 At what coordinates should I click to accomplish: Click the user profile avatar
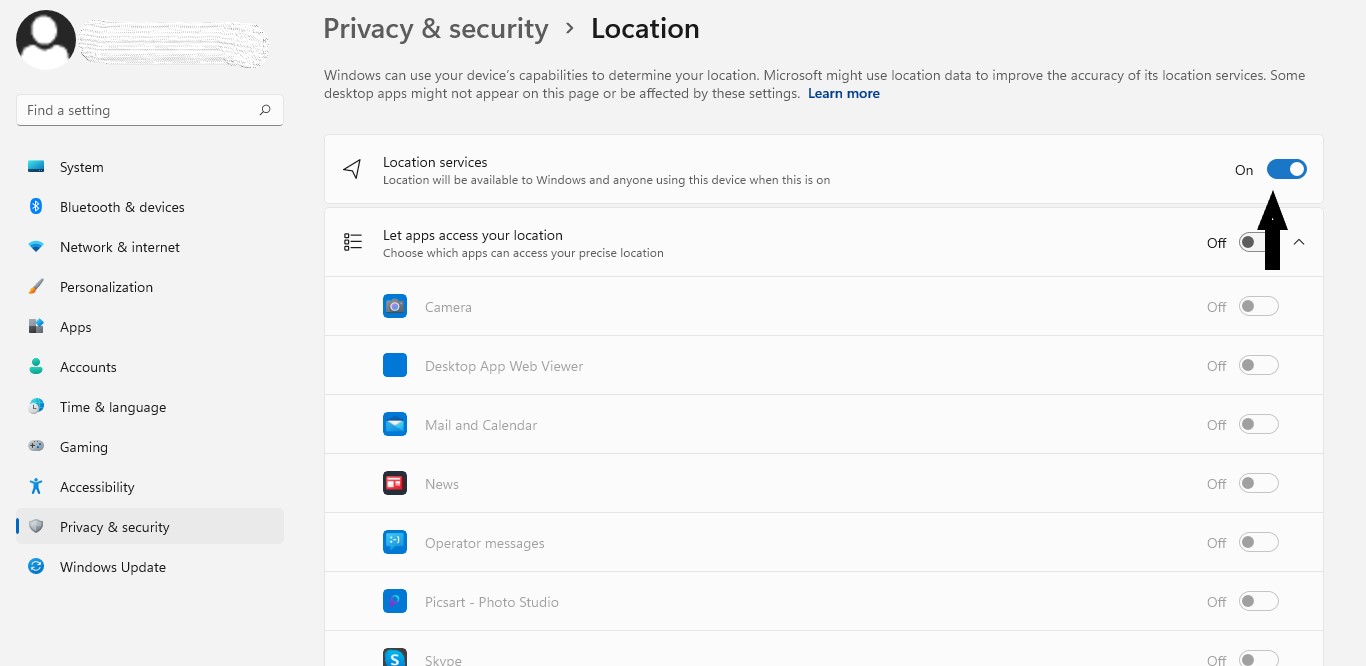coord(46,40)
